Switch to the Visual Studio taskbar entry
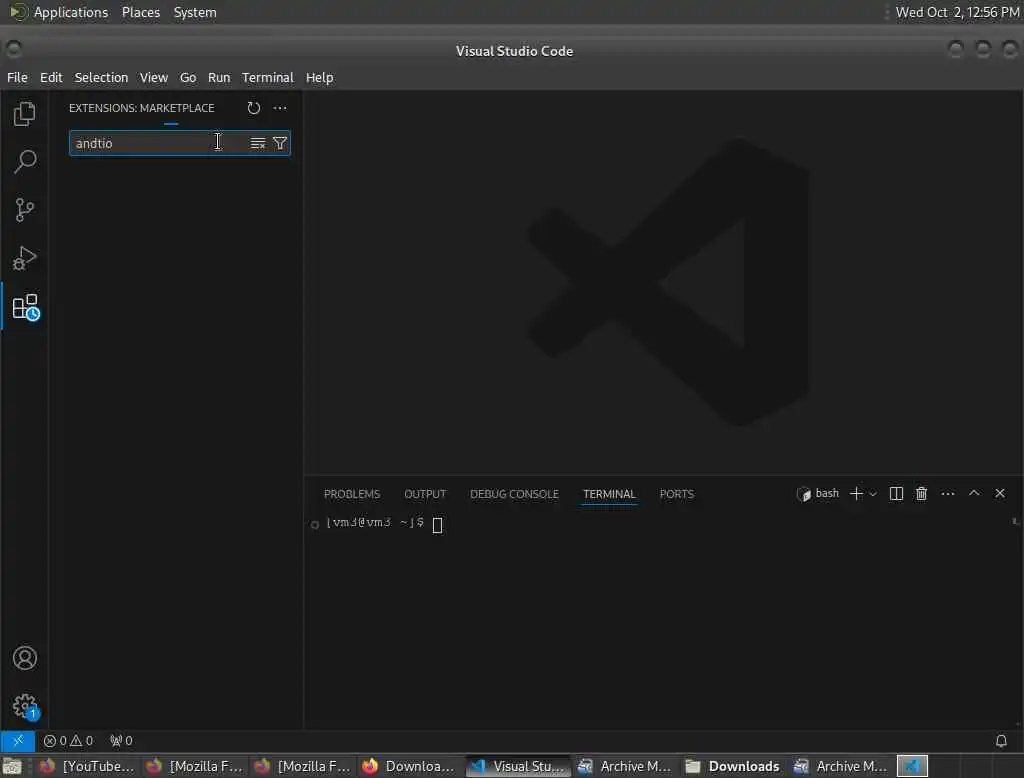 (x=518, y=766)
